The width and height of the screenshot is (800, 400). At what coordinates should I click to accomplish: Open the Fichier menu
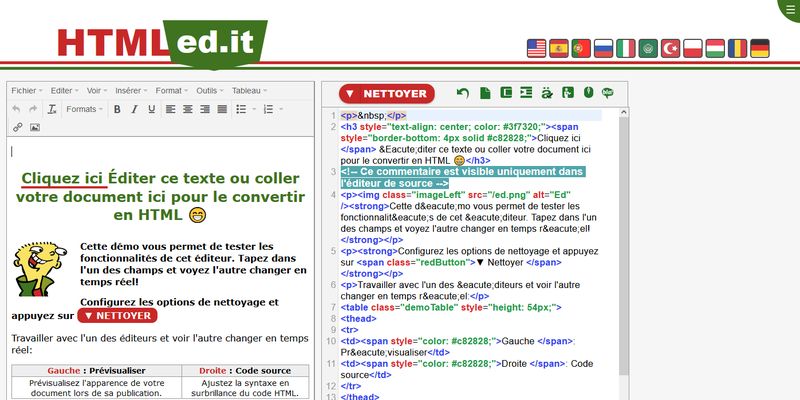pyautogui.click(x=27, y=90)
